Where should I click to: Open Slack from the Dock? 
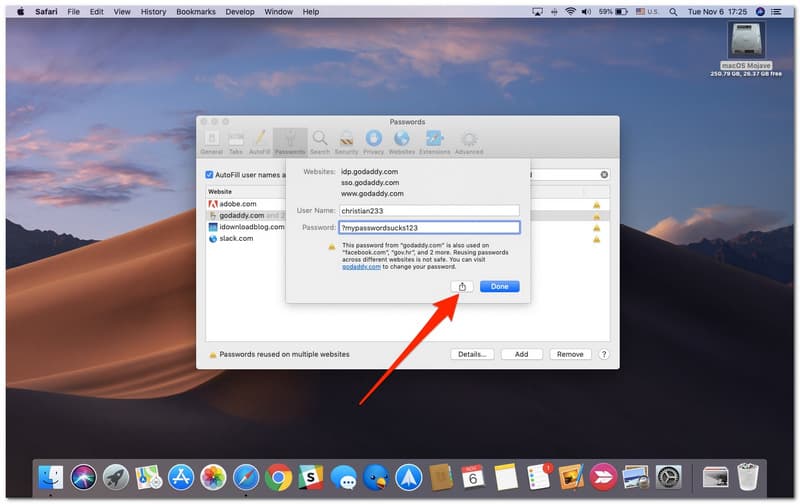point(311,477)
